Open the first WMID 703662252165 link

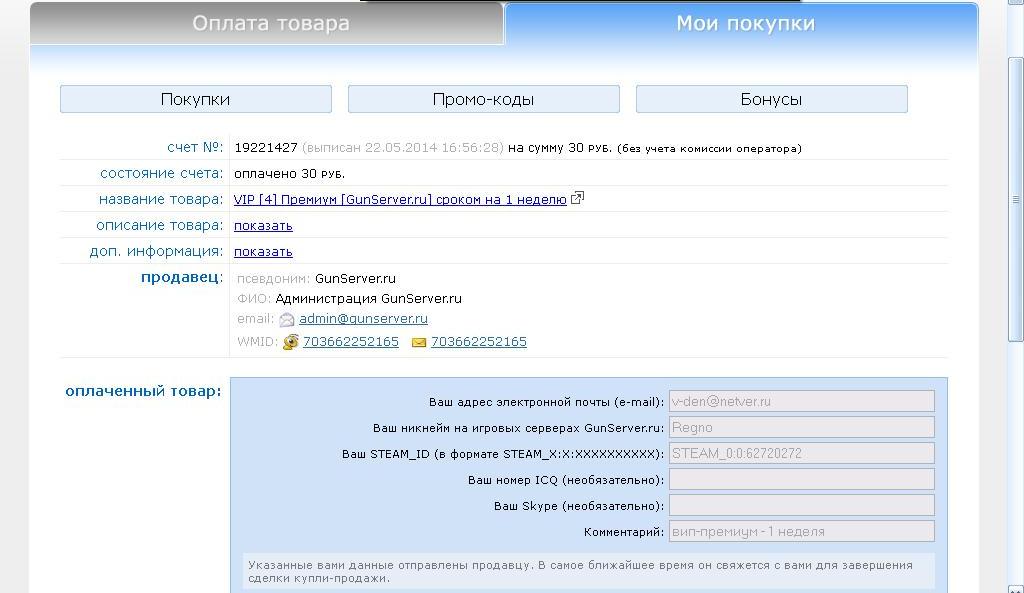(351, 342)
